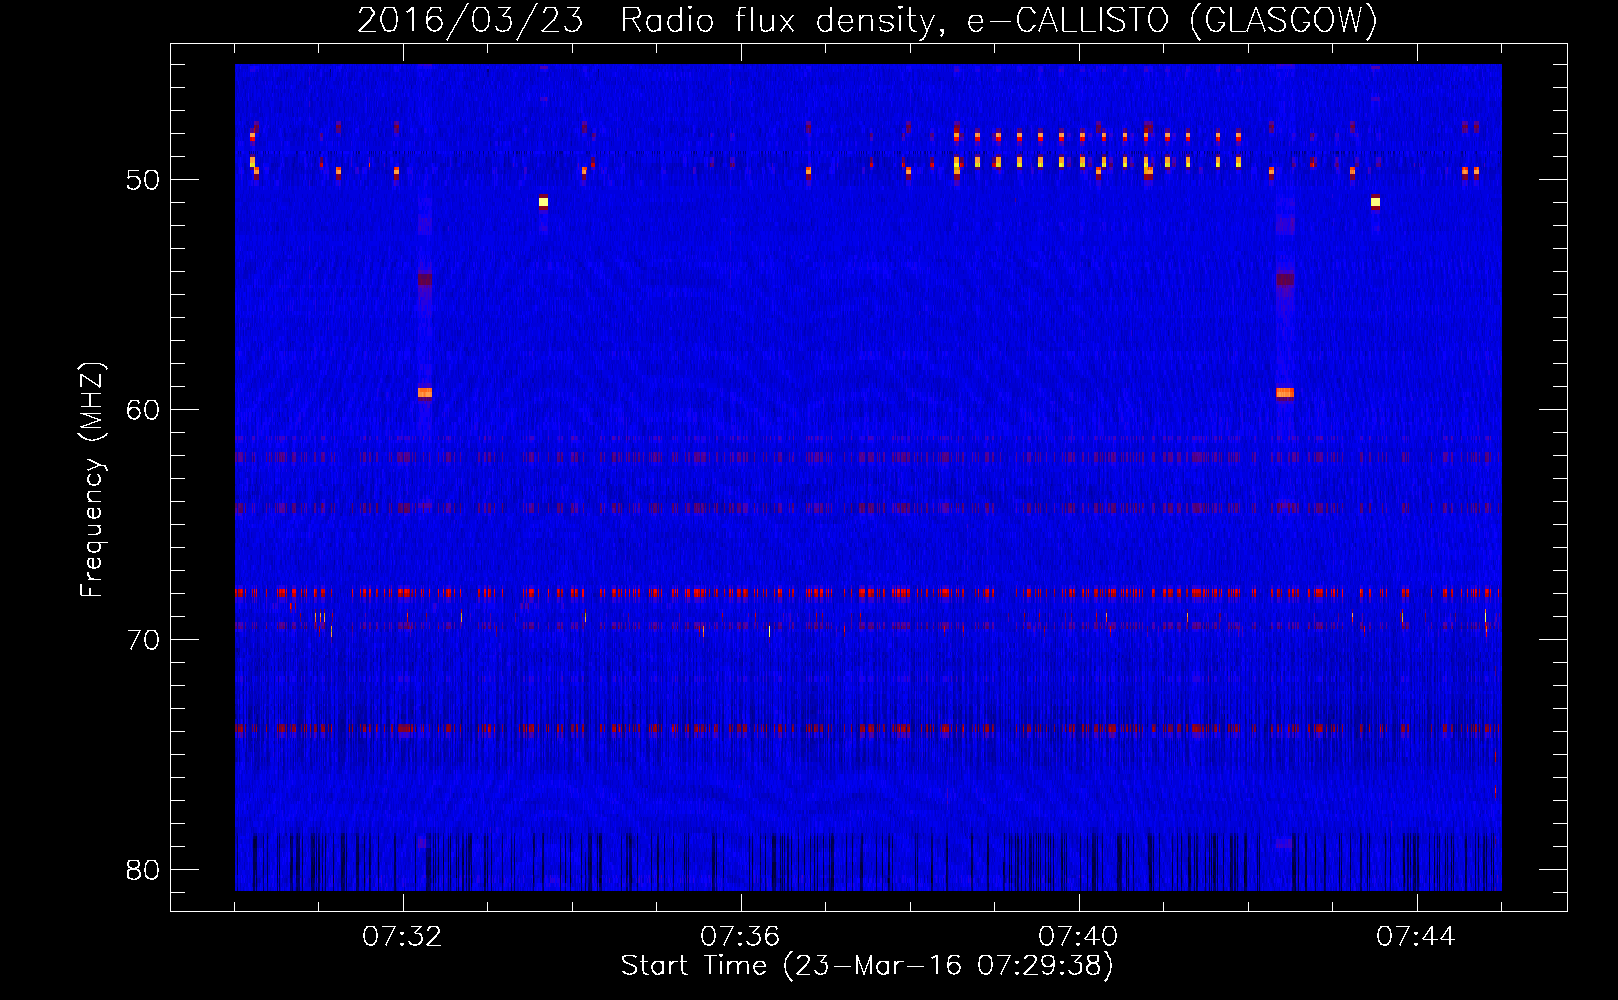
Task: Click the '60' frequency tick label
Action: 143,410
